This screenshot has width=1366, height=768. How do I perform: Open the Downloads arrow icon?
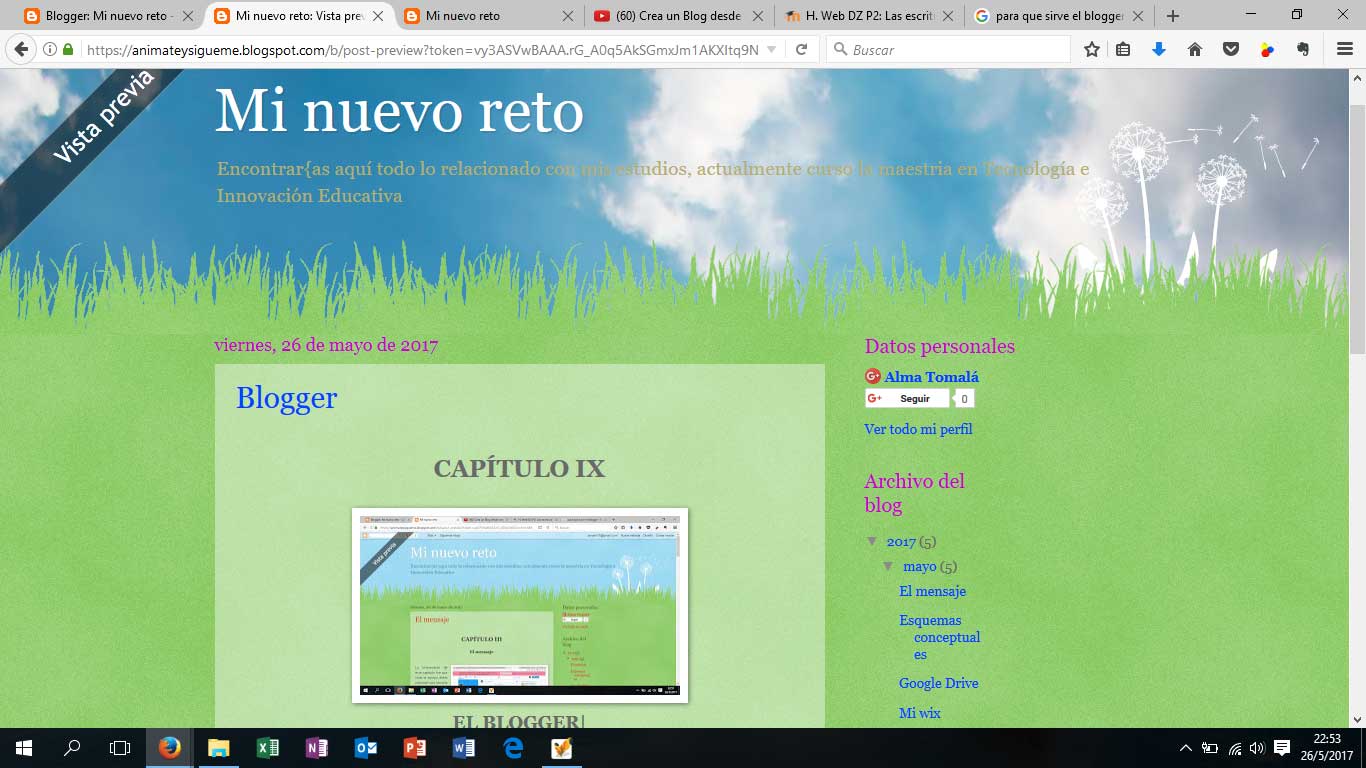point(1158,47)
